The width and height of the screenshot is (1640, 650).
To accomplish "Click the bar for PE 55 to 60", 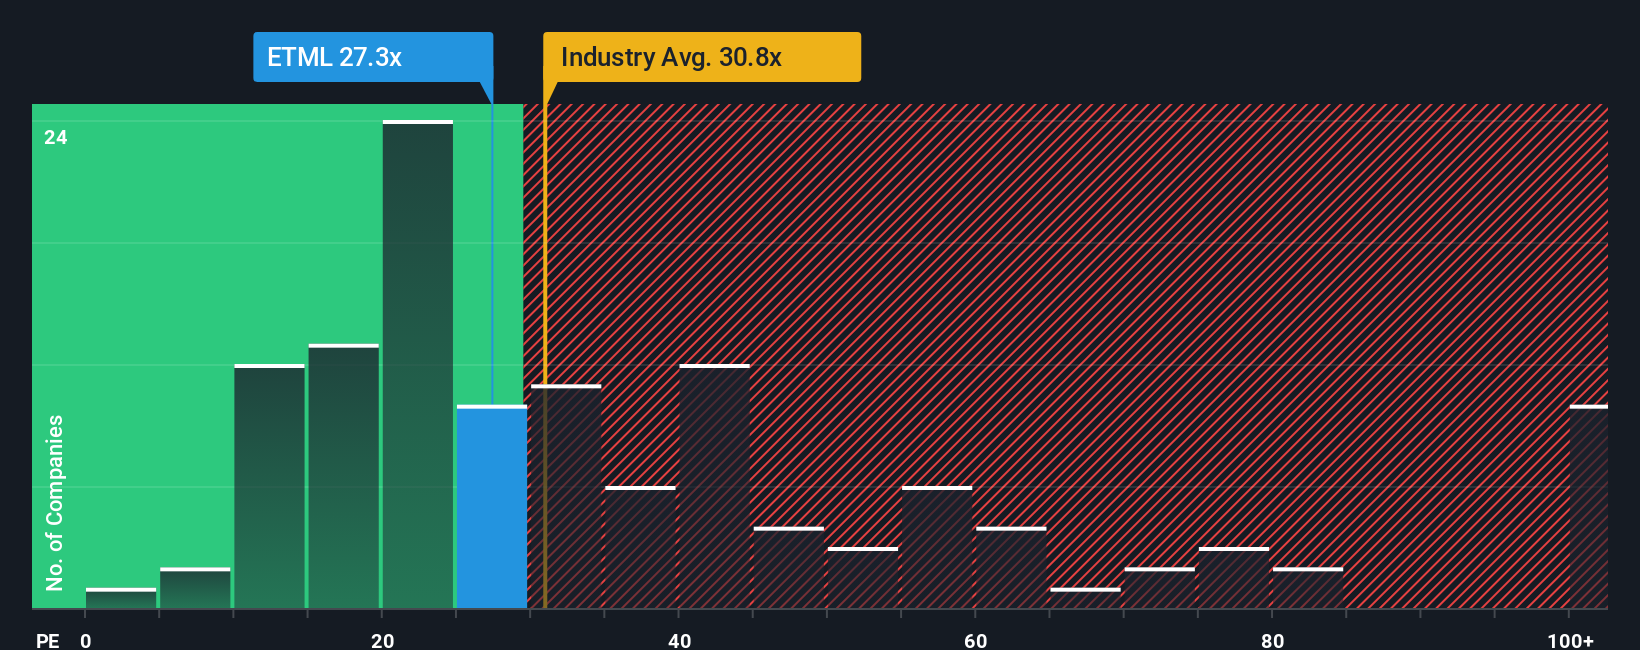I will [937, 548].
